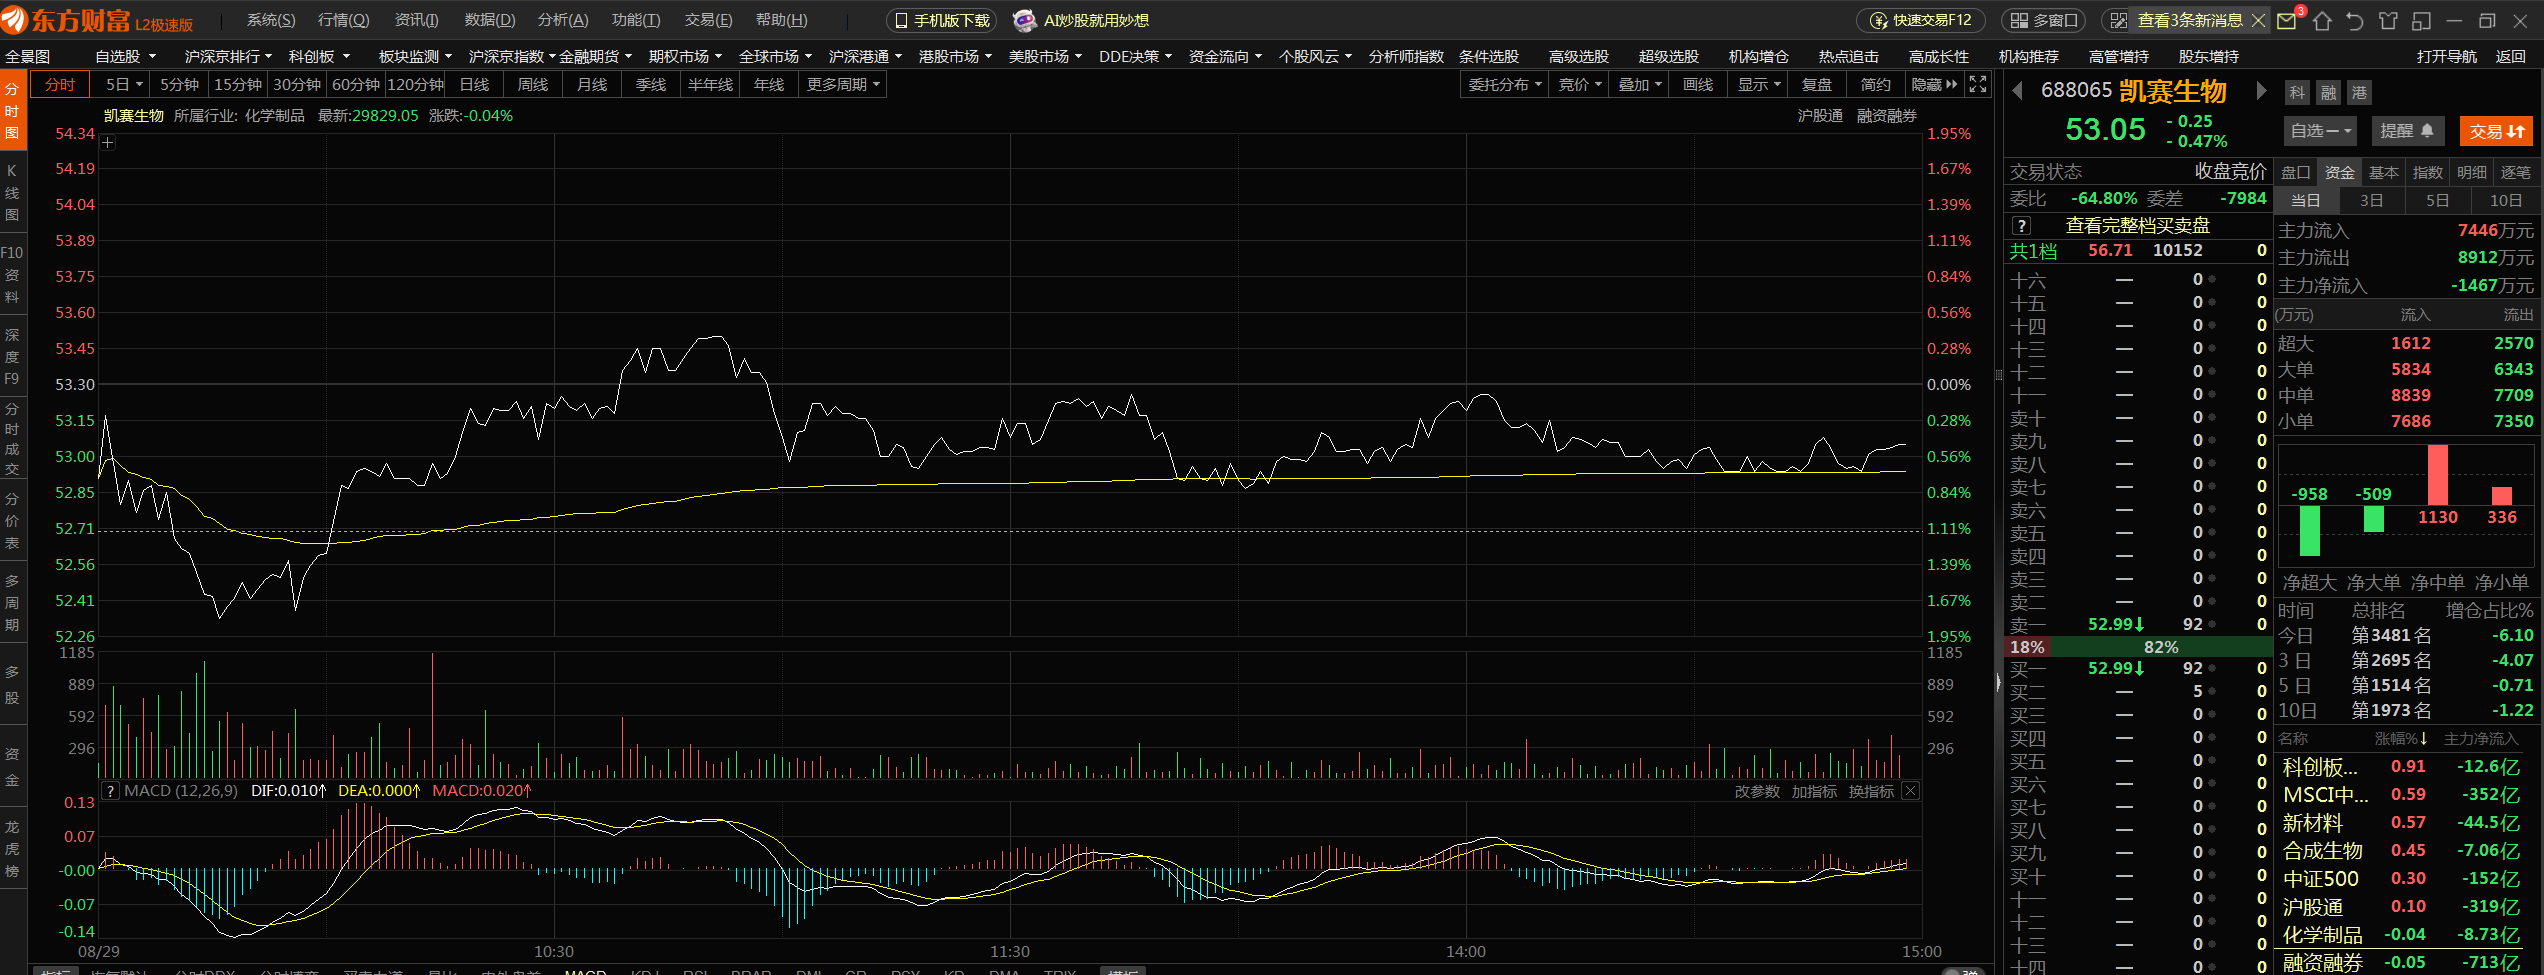Open 资金 in the left sidebar
This screenshot has height=975, width=2544.
(12, 766)
